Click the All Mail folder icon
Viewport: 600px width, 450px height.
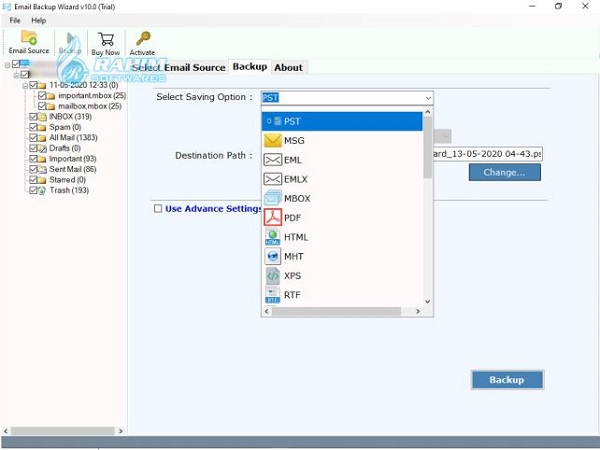click(x=42, y=138)
